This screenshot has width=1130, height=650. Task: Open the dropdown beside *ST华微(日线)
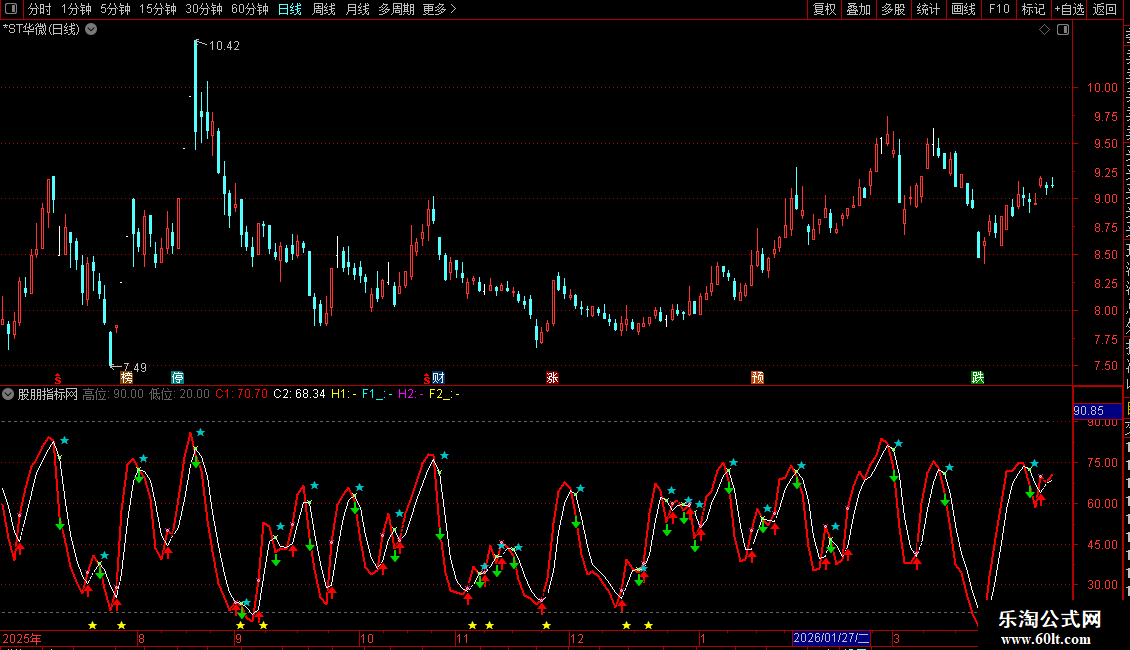[x=92, y=30]
